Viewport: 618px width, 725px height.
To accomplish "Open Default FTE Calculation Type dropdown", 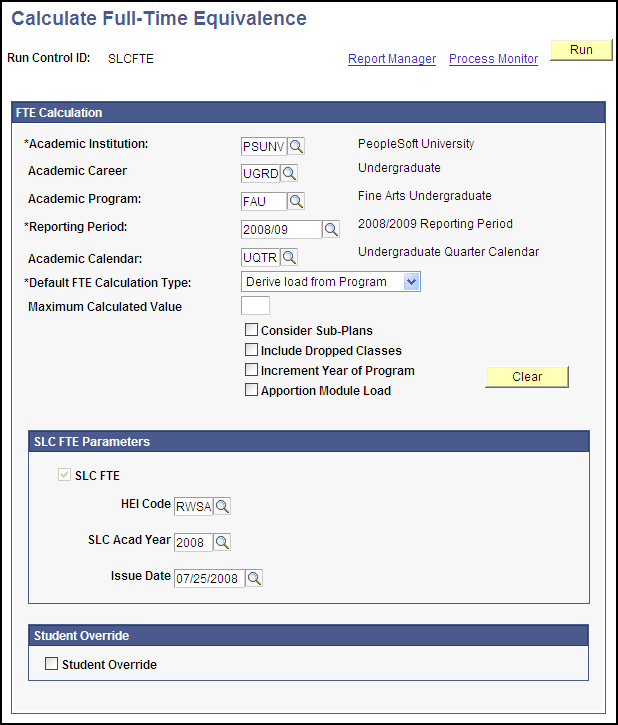I will (331, 282).
